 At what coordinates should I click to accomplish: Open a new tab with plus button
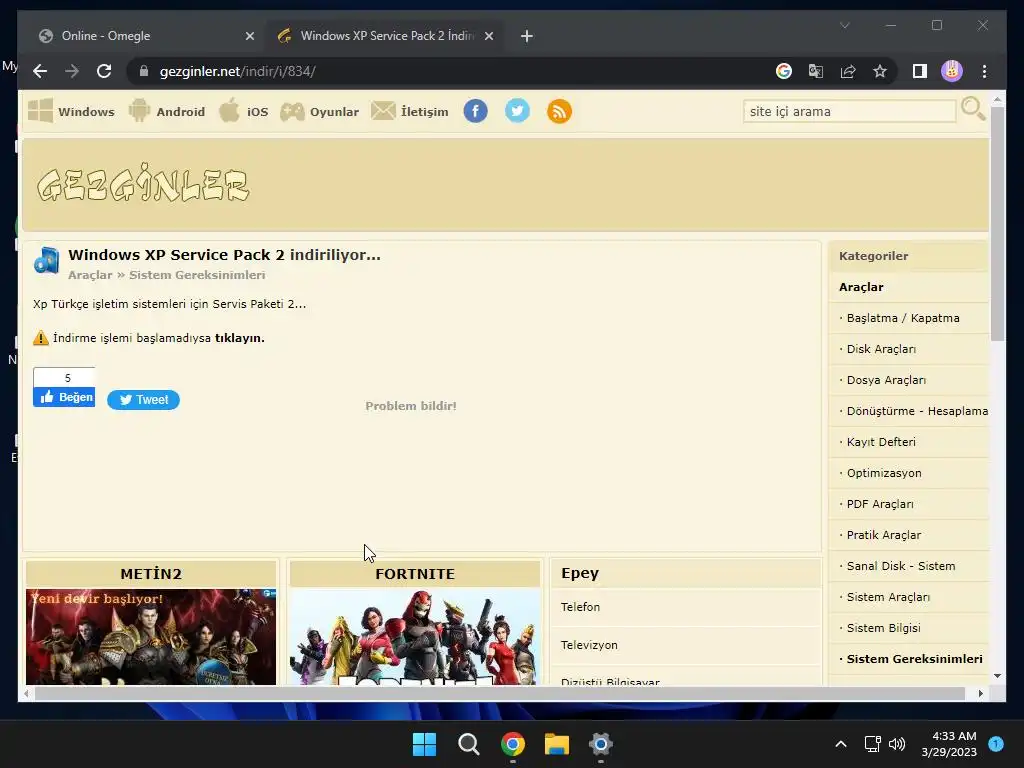pos(527,36)
